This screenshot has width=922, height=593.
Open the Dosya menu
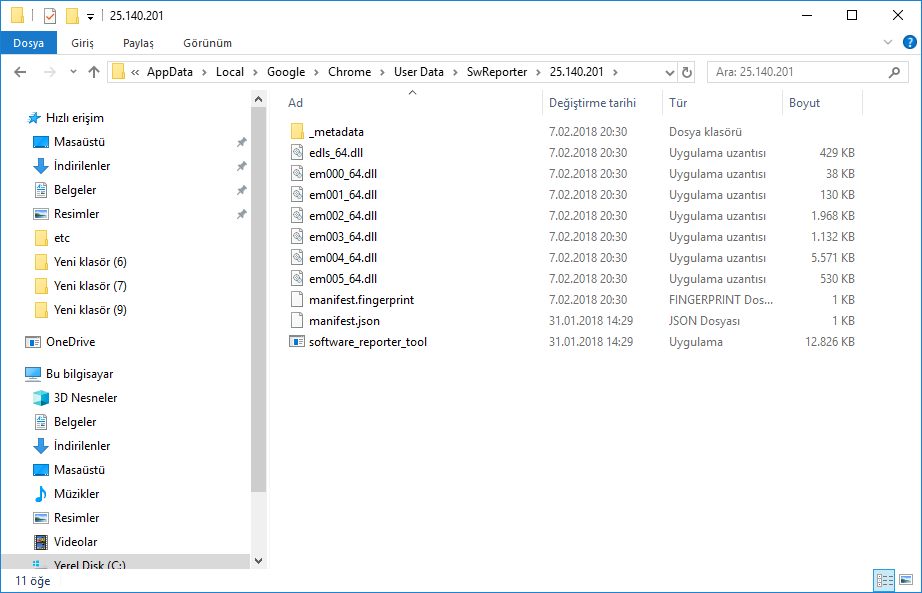point(30,43)
